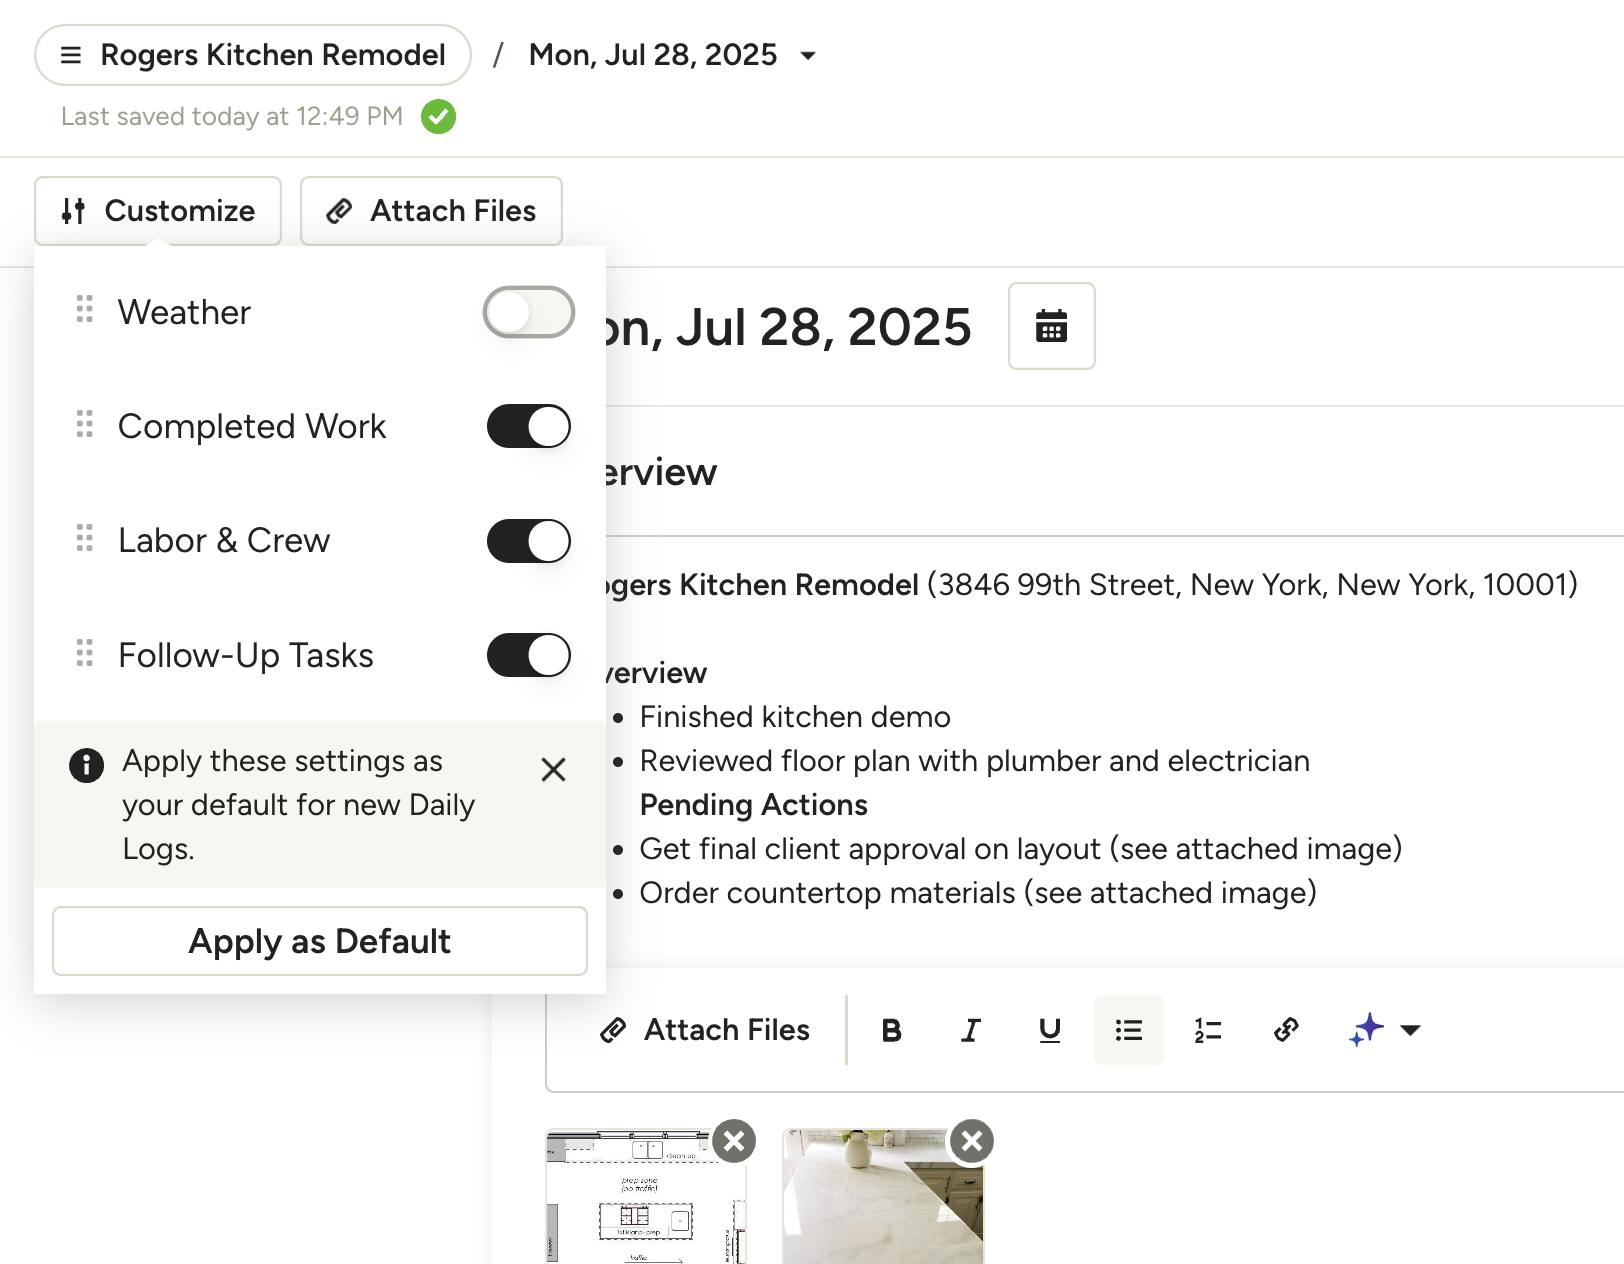
Task: Click the AI sparkle assistant icon
Action: [x=1366, y=1029]
